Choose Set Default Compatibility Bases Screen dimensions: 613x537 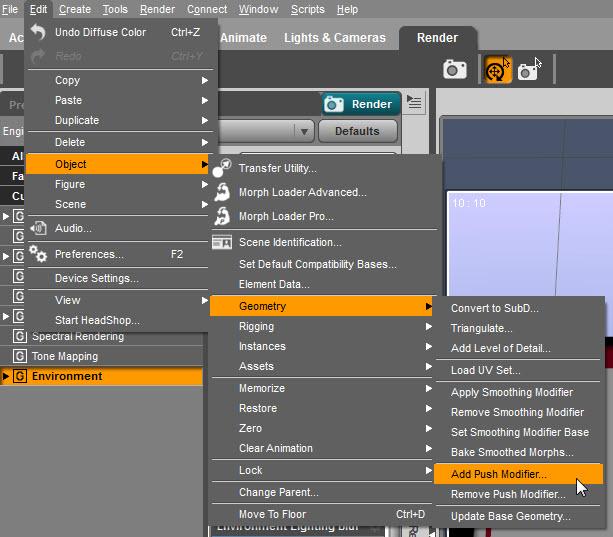[x=322, y=264]
